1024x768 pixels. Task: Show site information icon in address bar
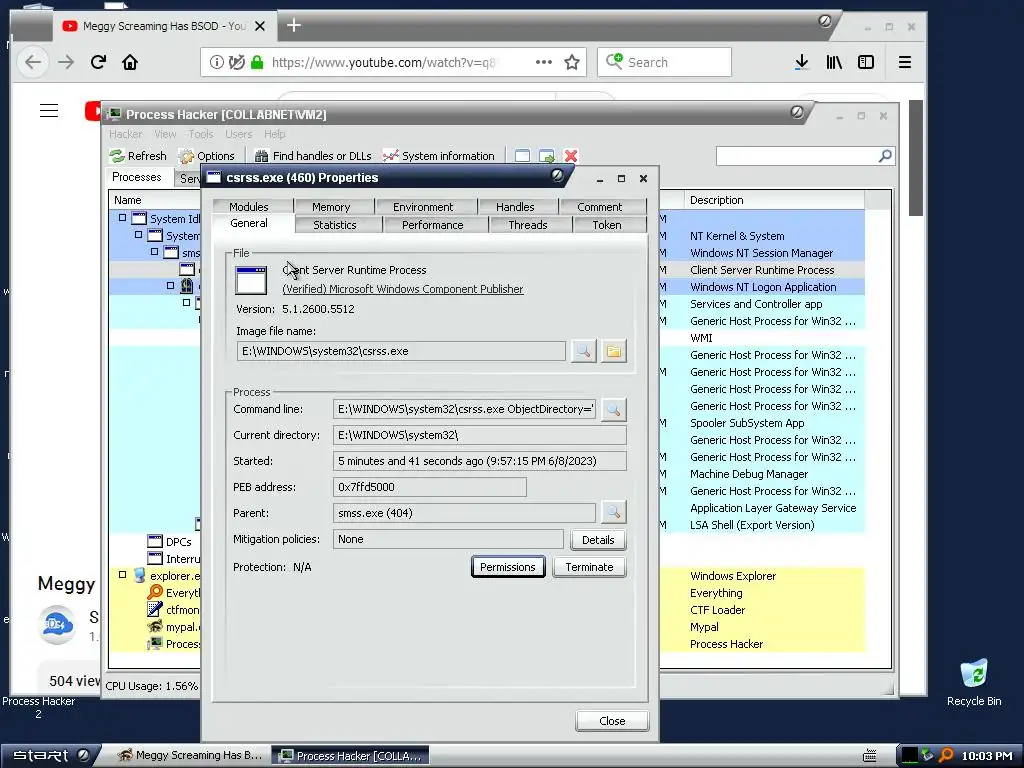tap(216, 63)
